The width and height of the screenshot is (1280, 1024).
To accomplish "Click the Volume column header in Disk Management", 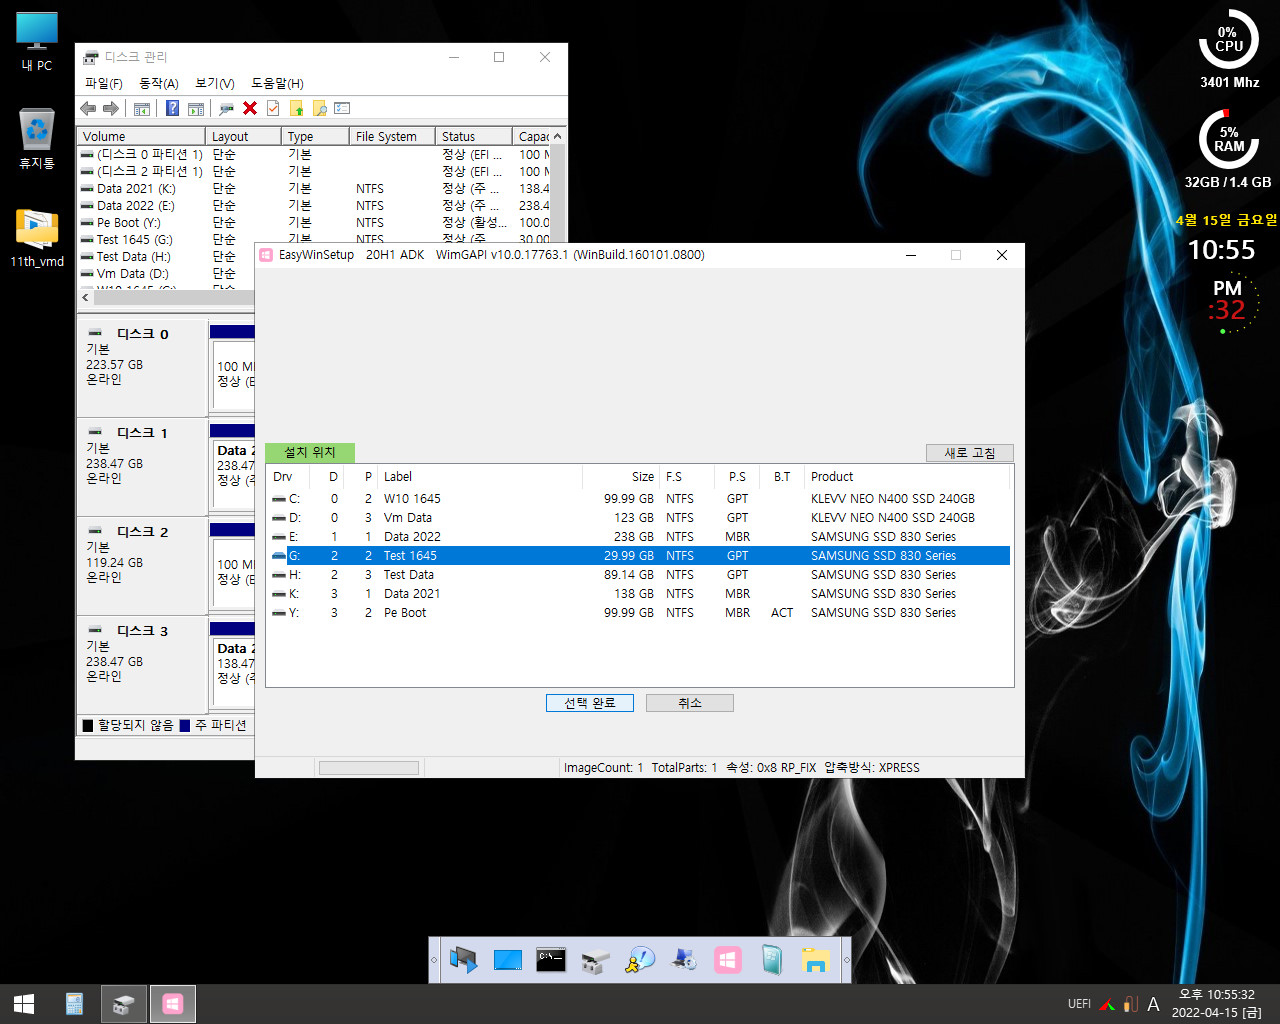I will (x=141, y=136).
